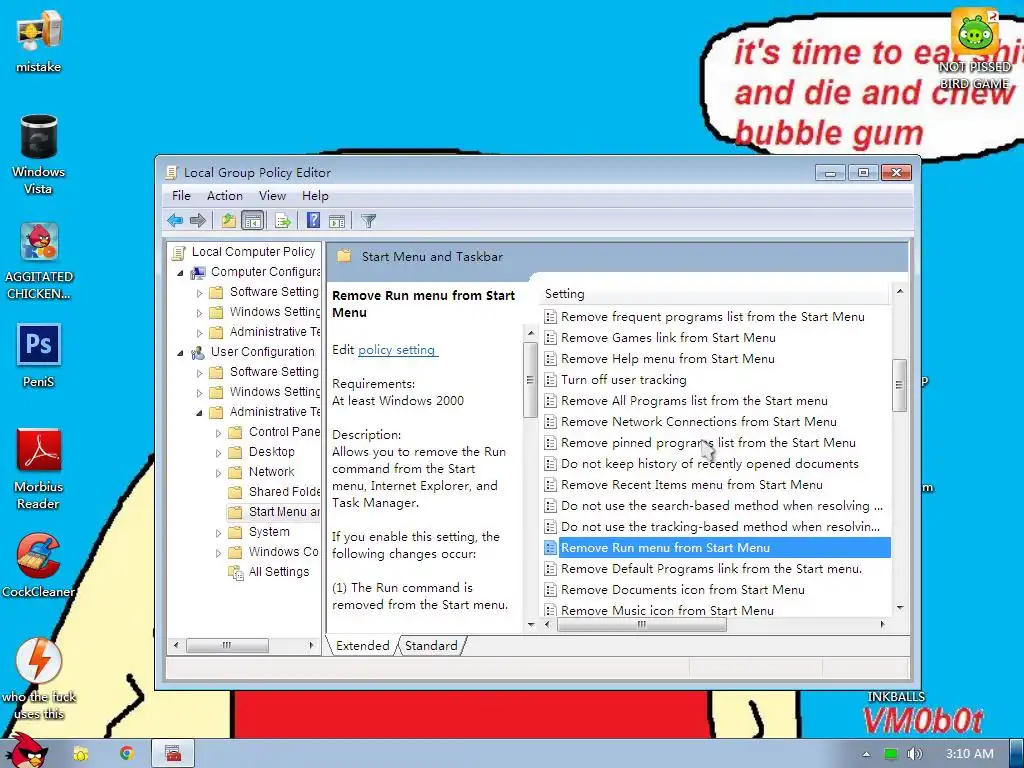This screenshot has height=768, width=1024.
Task: Click the Export List toolbar icon
Action: click(x=283, y=221)
